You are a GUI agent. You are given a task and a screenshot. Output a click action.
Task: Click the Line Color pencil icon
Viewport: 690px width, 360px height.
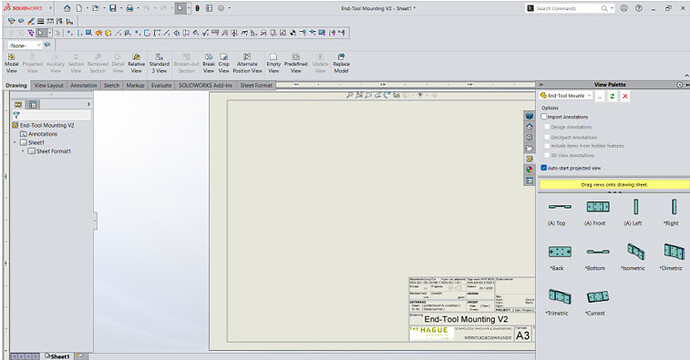[x=31, y=21]
